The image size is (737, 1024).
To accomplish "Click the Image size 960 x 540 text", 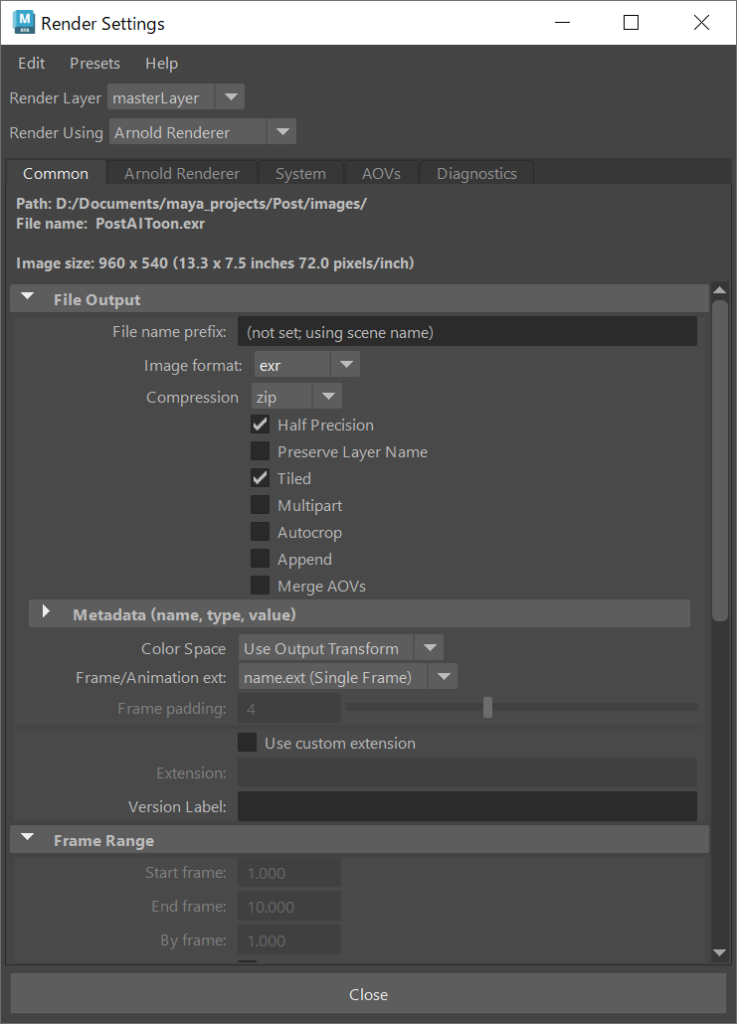I will (215, 263).
